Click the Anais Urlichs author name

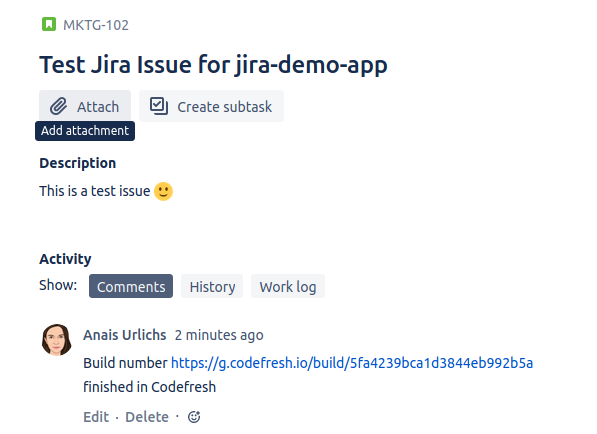pyautogui.click(x=125, y=335)
